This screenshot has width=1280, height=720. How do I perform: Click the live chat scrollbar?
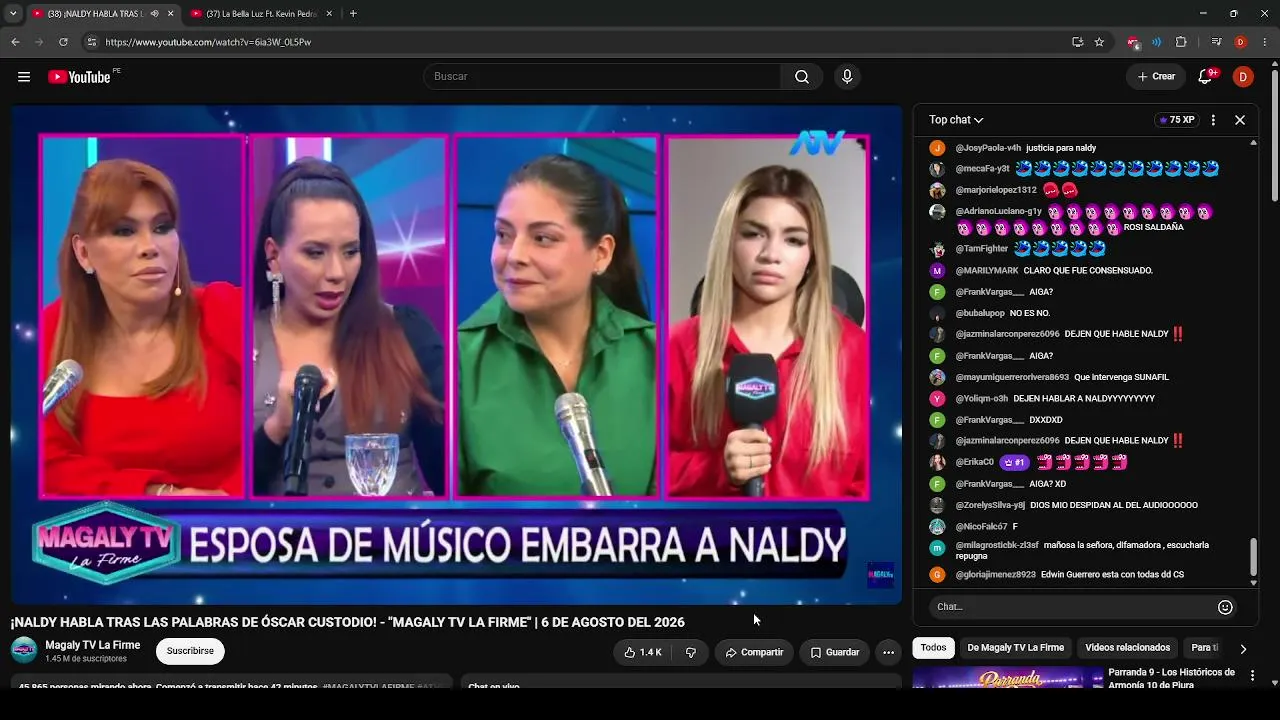tap(1254, 558)
